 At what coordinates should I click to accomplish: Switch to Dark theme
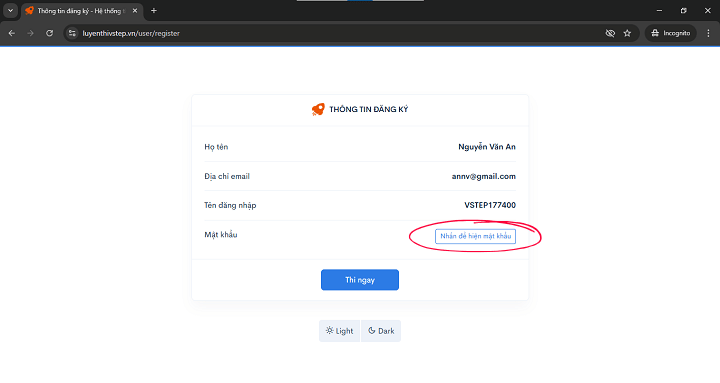pos(381,331)
